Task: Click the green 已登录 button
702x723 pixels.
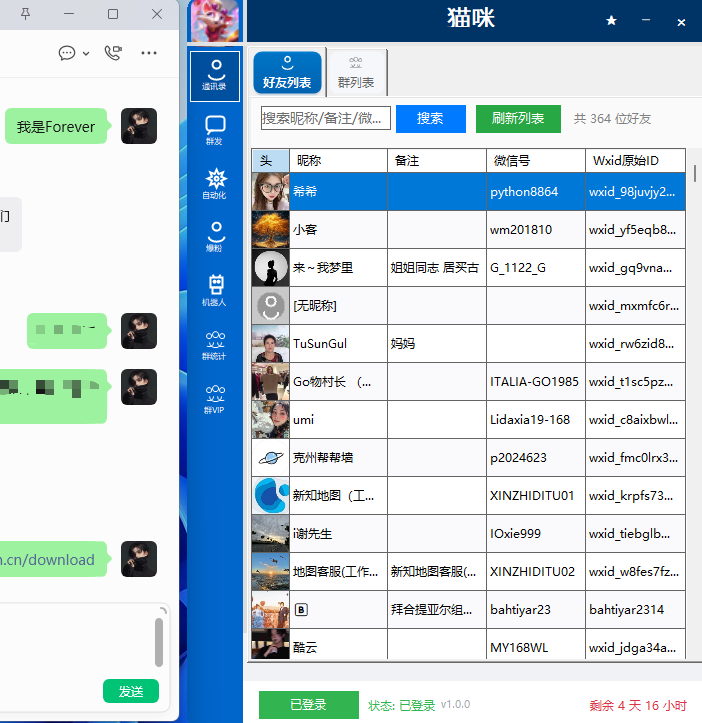Action: [309, 705]
